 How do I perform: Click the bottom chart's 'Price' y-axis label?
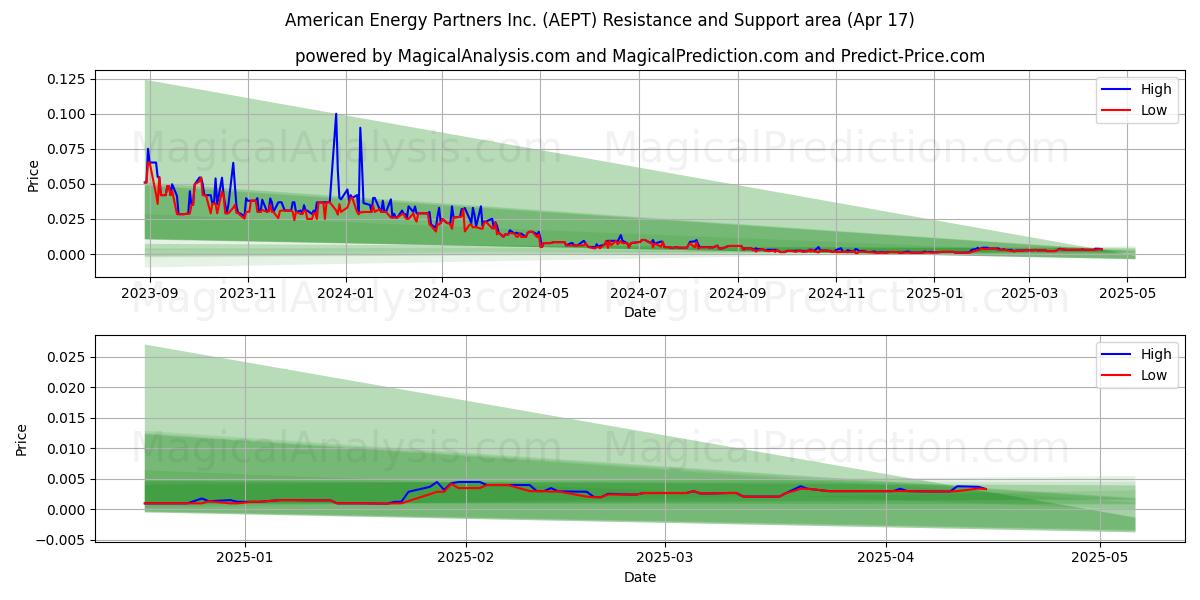click(22, 440)
